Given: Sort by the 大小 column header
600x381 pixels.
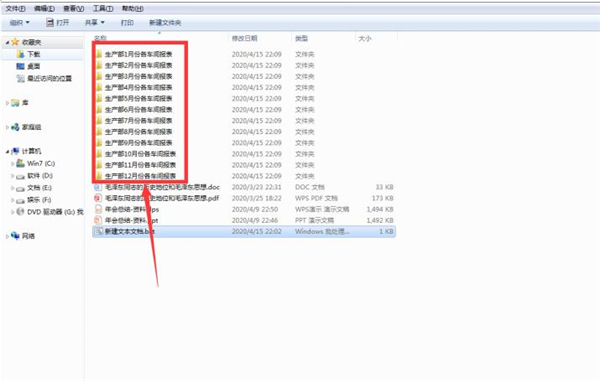Looking at the screenshot, I should pyautogui.click(x=365, y=38).
